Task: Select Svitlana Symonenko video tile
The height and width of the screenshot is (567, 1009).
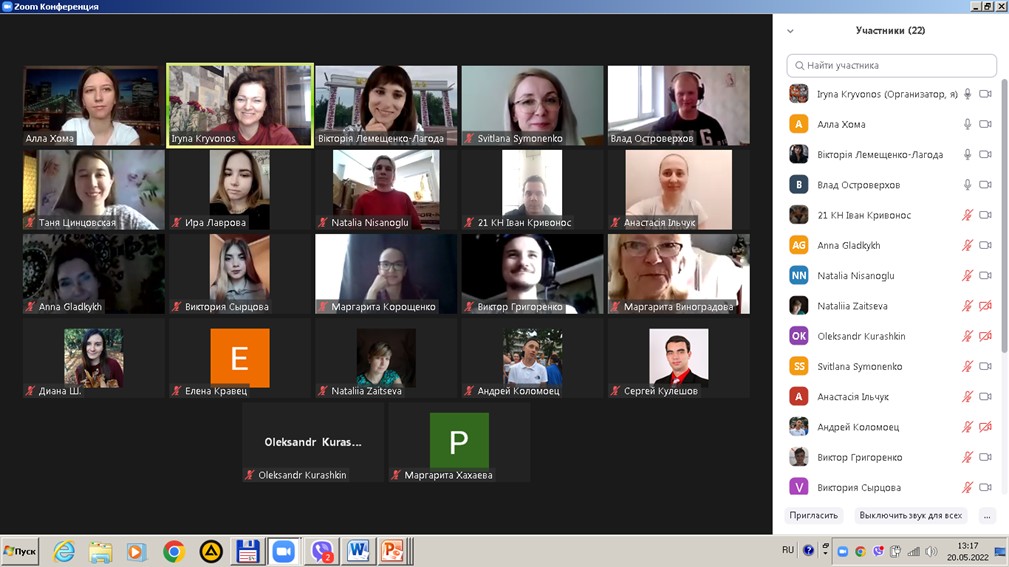Action: (x=532, y=106)
